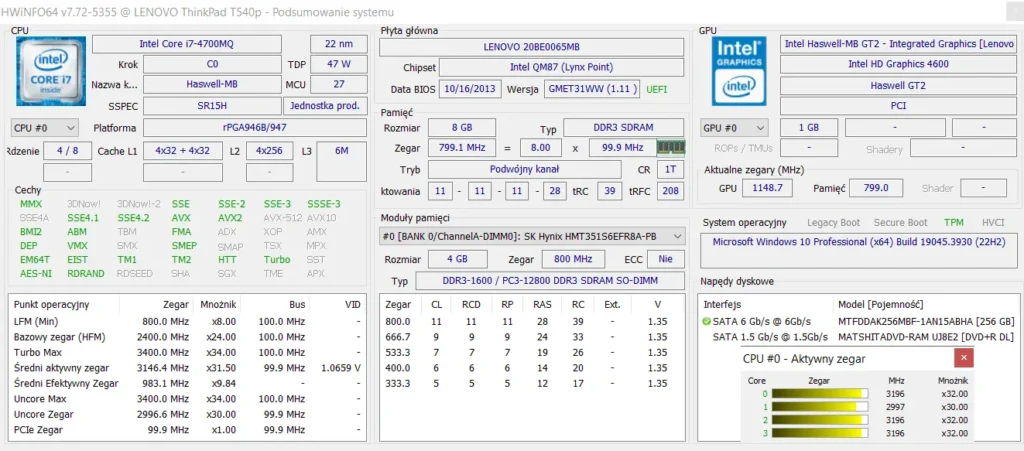Click the DDR3 SDRAM memory type field

click(x=624, y=128)
